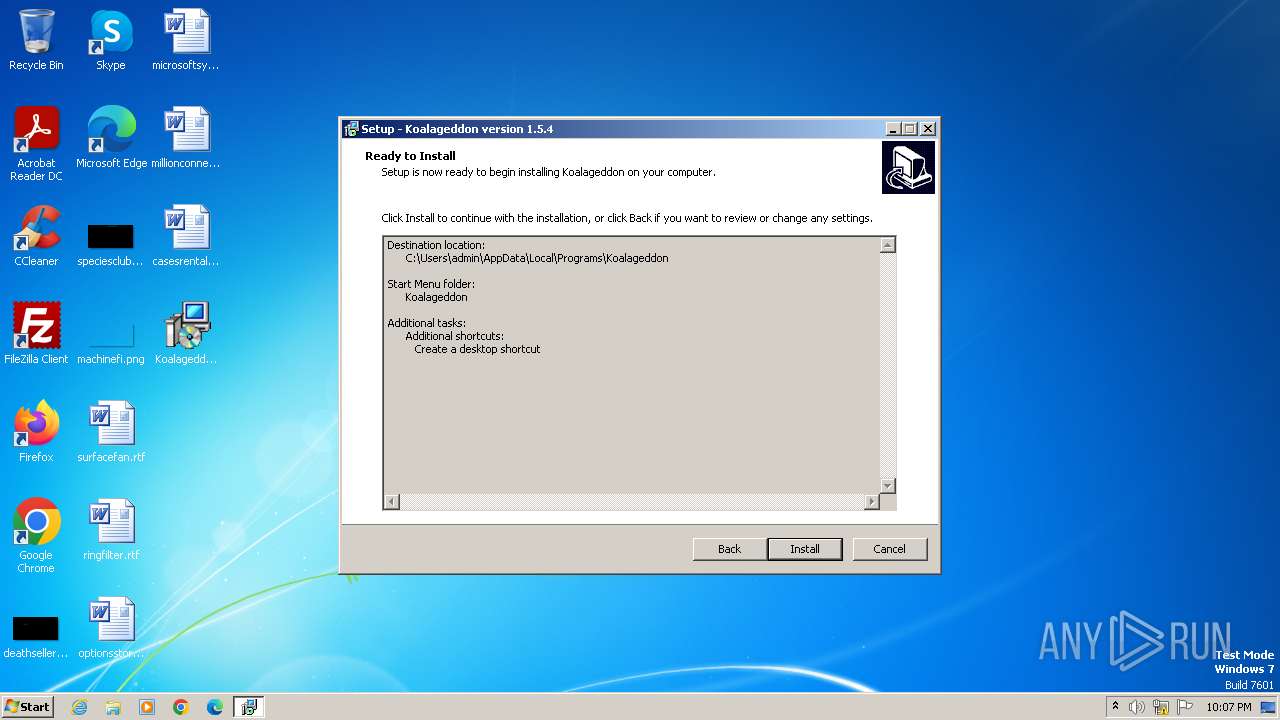Click Install to begin installation
The image size is (1280, 720).
coord(805,549)
